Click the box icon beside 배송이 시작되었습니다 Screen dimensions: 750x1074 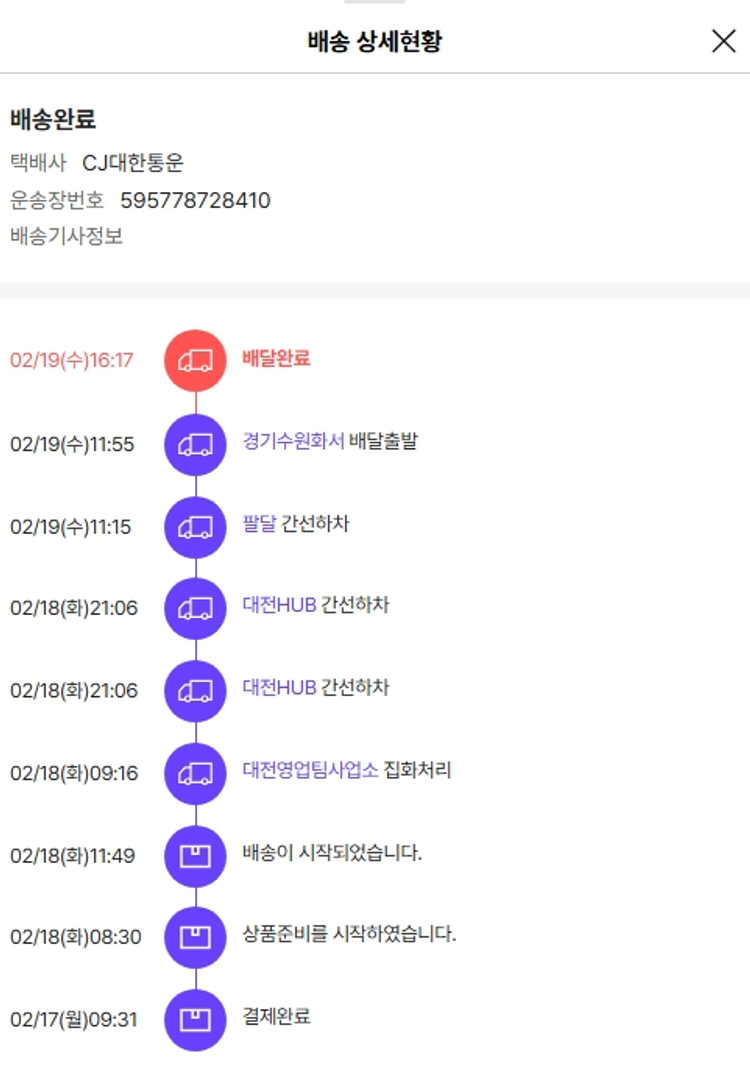tap(195, 856)
